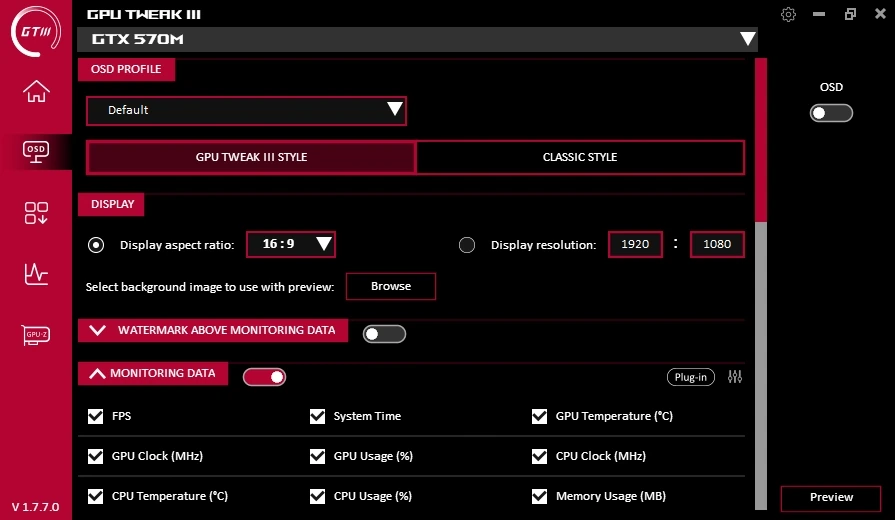Click the GT III logo
Image resolution: width=895 pixels, height=520 pixels.
tap(36, 31)
